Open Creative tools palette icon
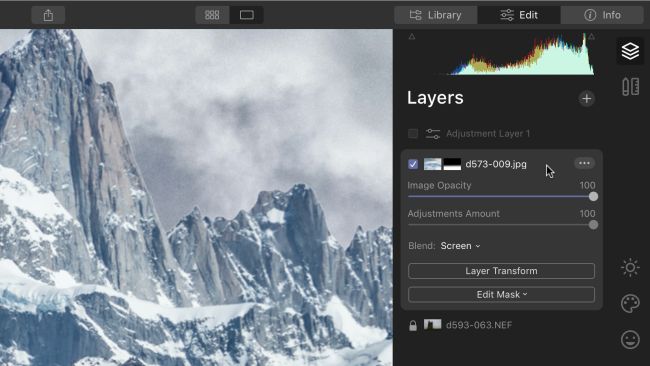The height and width of the screenshot is (366, 650). click(x=630, y=303)
